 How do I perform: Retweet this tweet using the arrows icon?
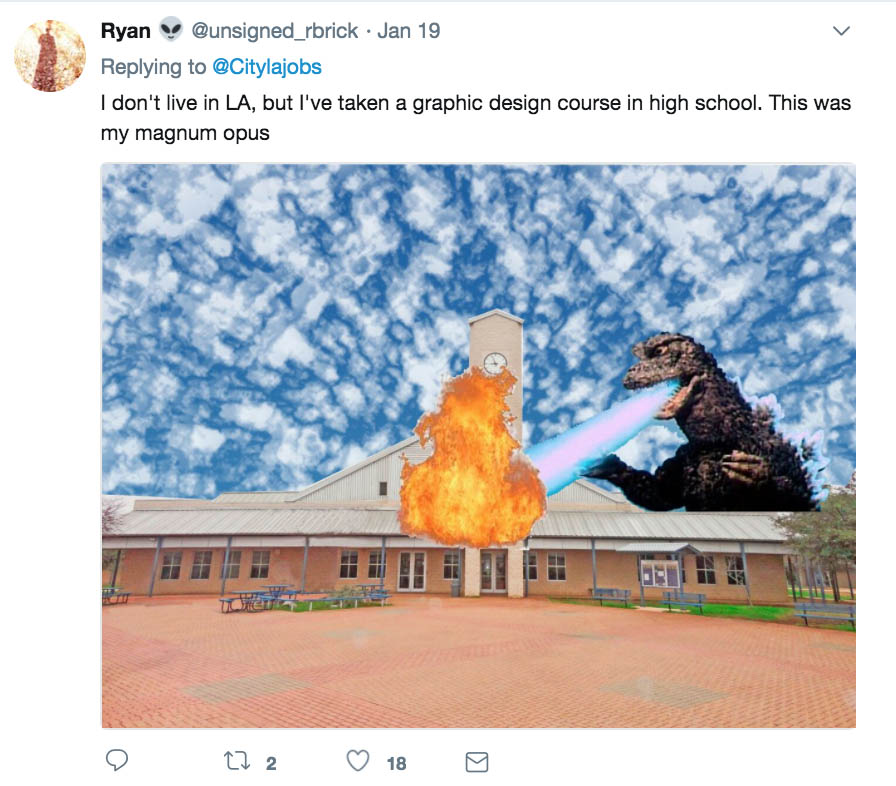point(237,761)
